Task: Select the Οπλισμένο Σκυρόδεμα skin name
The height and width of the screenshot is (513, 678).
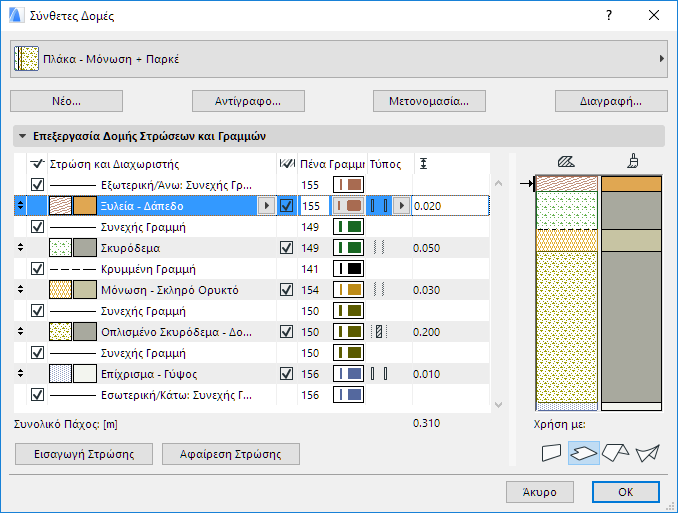Action: 176,332
